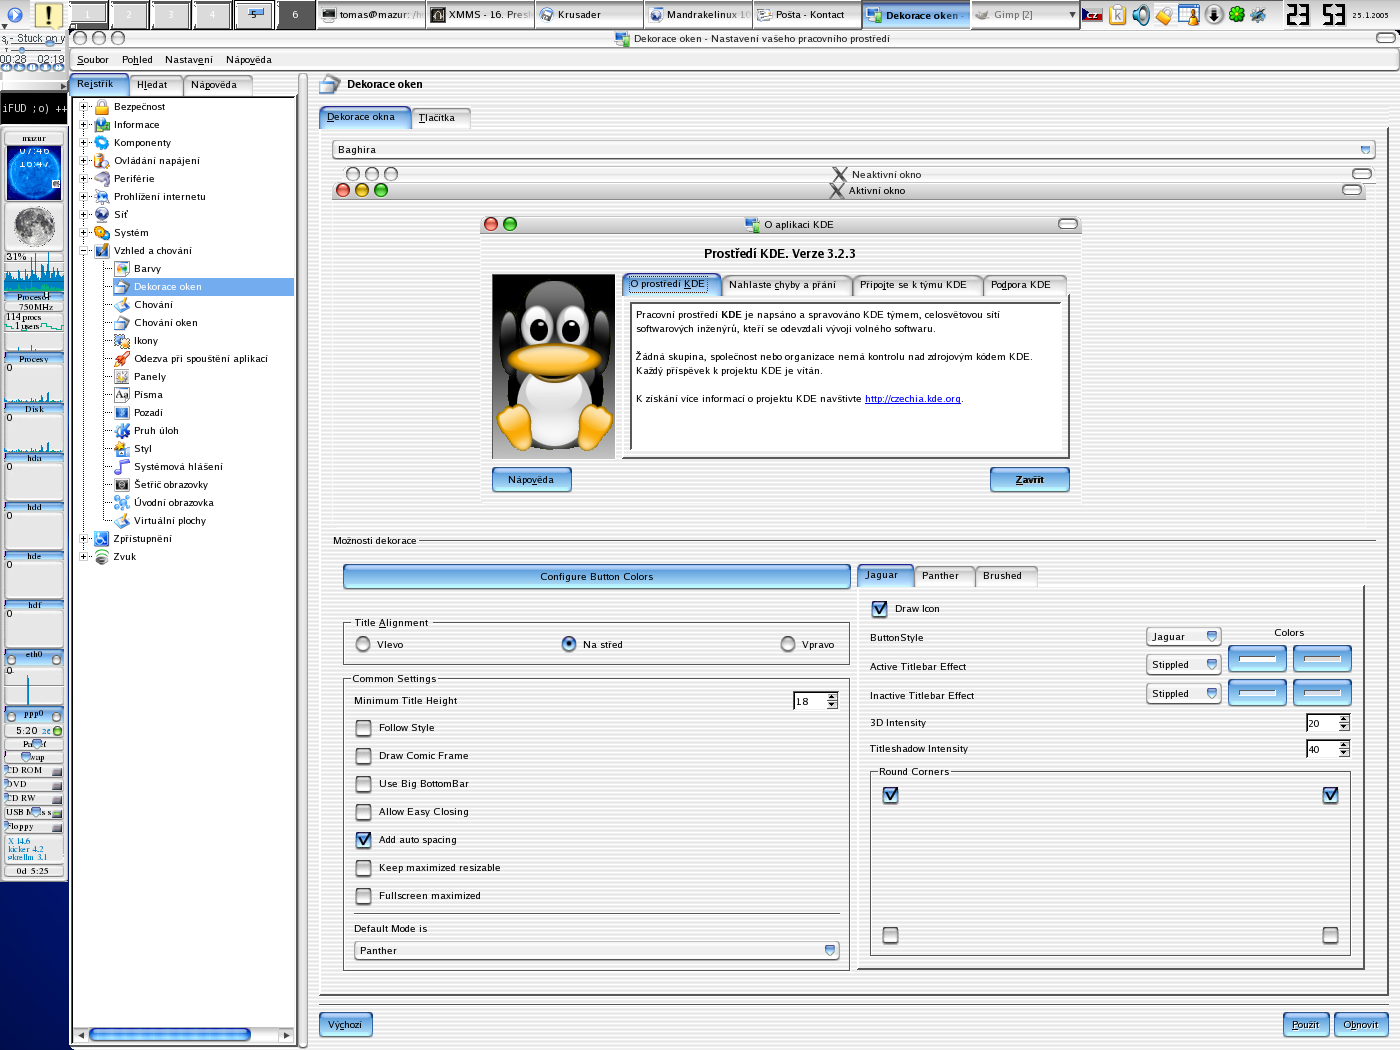The width and height of the screenshot is (1400, 1050).
Task: Open Default Mode Panther dropdown
Action: click(x=597, y=951)
